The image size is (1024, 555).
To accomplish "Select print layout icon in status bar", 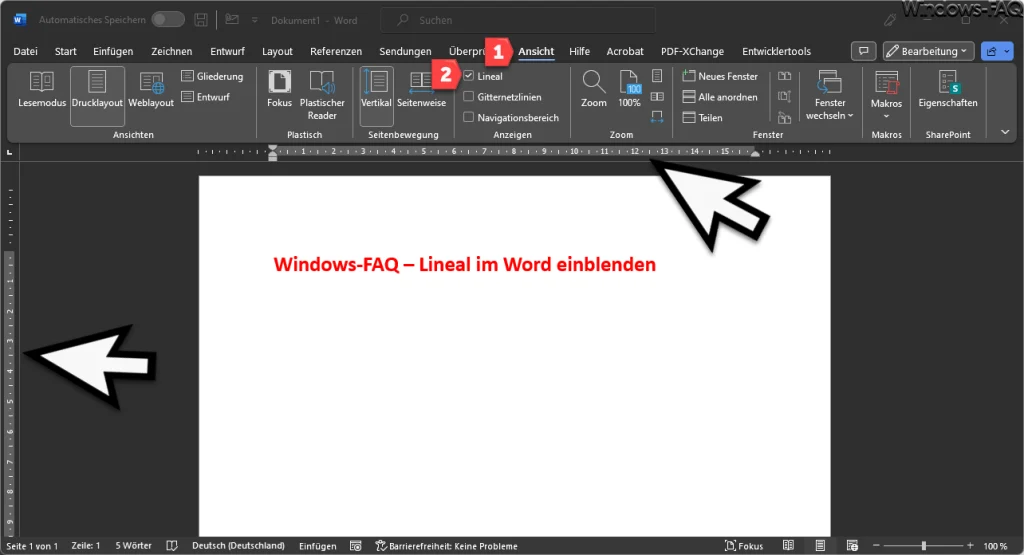I will click(x=820, y=546).
